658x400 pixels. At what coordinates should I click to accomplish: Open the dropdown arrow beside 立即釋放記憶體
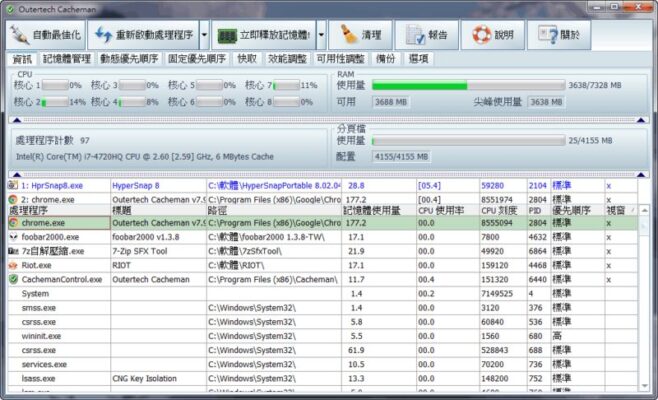pos(321,35)
